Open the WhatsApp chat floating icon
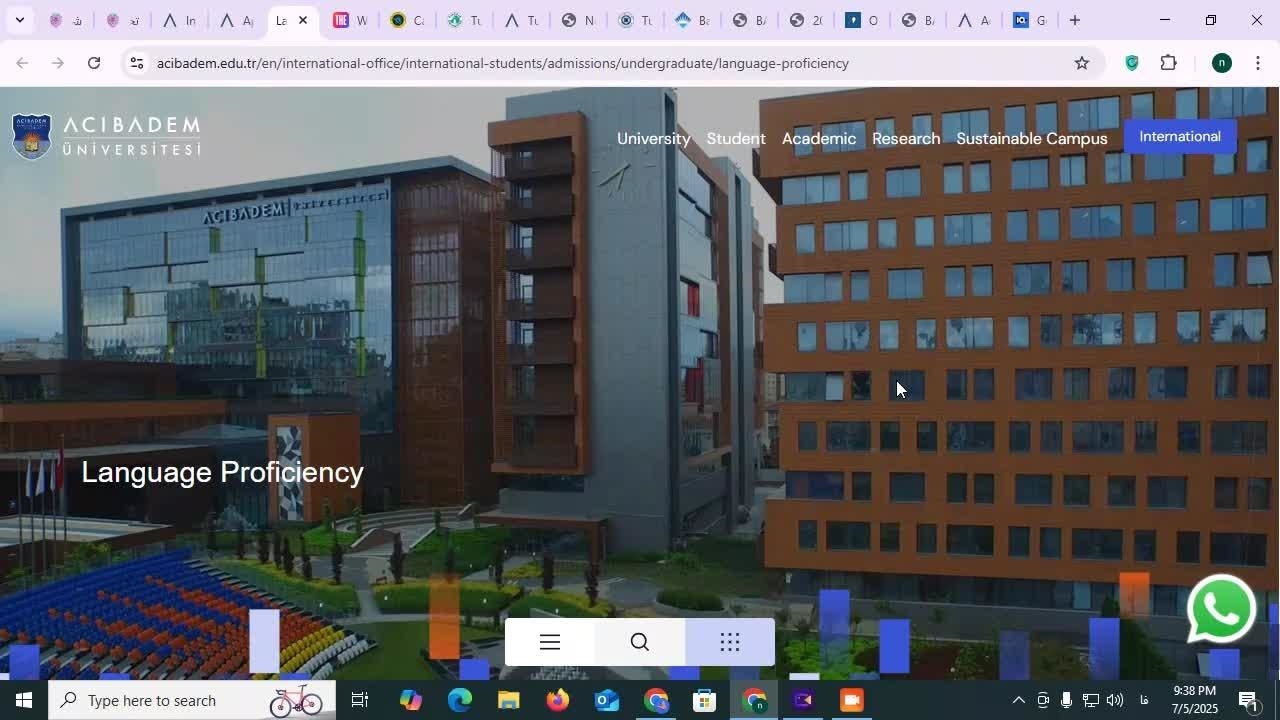Viewport: 1280px width, 720px height. click(1221, 609)
